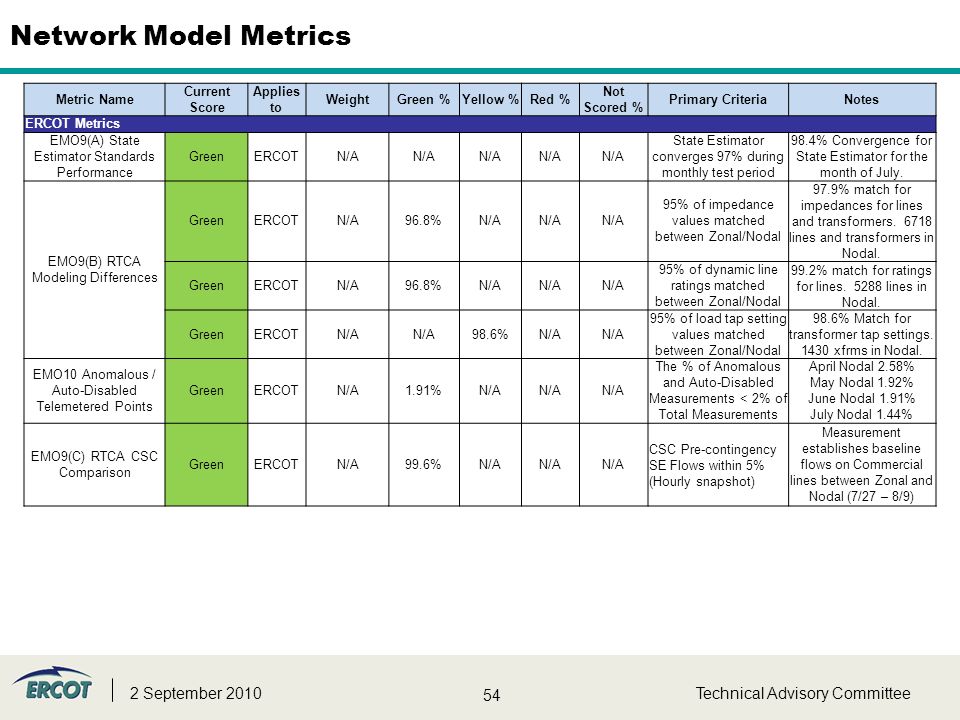Click the 'Yellow %' column header
Image resolution: width=960 pixels, height=720 pixels.
(490, 99)
